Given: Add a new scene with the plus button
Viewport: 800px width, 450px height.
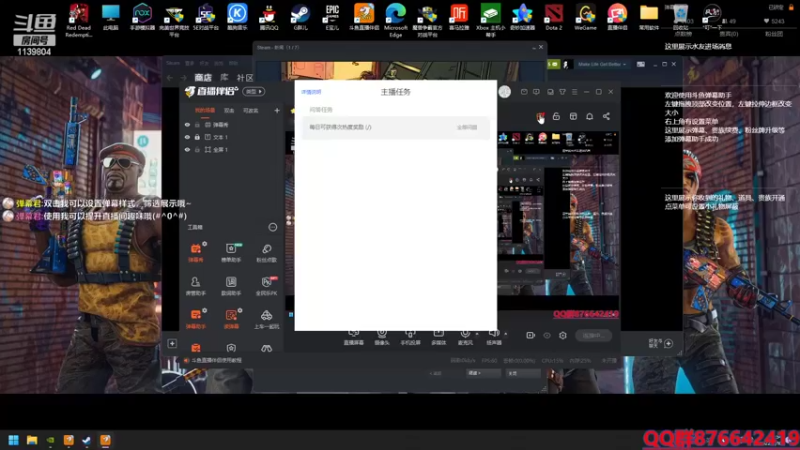Looking at the screenshot, I should [x=277, y=110].
